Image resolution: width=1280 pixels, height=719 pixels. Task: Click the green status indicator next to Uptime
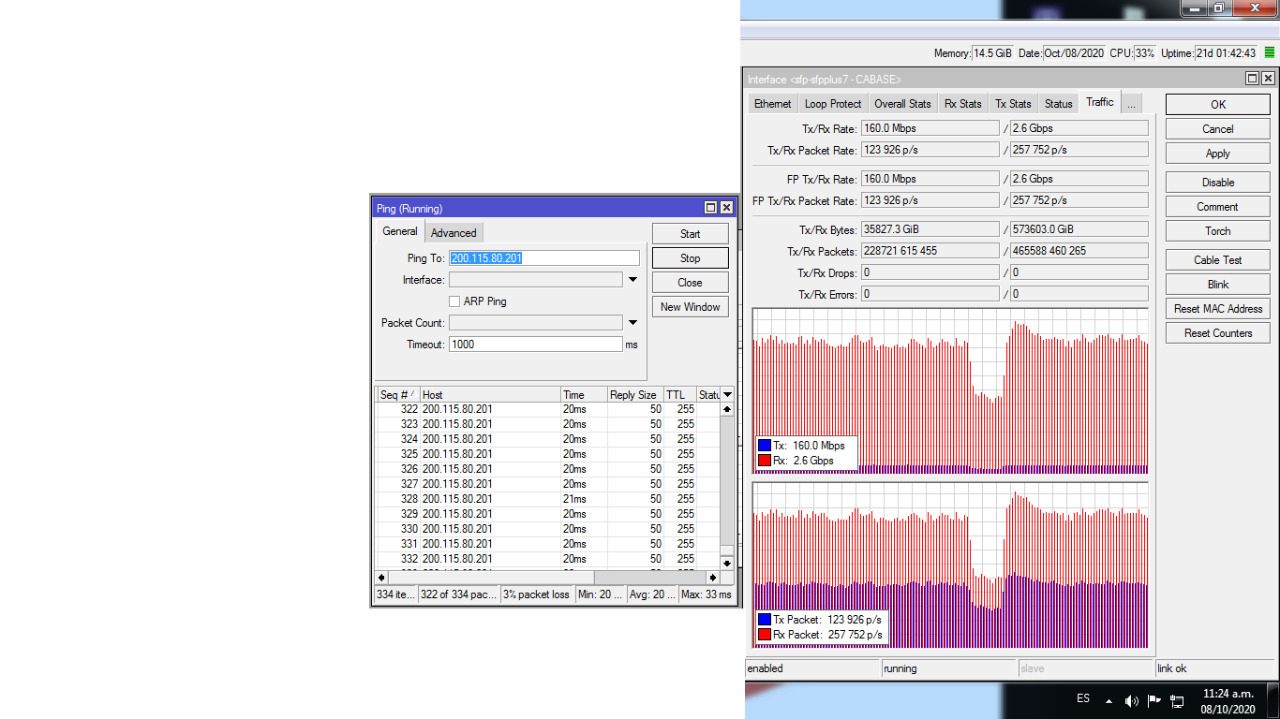[x=1270, y=53]
